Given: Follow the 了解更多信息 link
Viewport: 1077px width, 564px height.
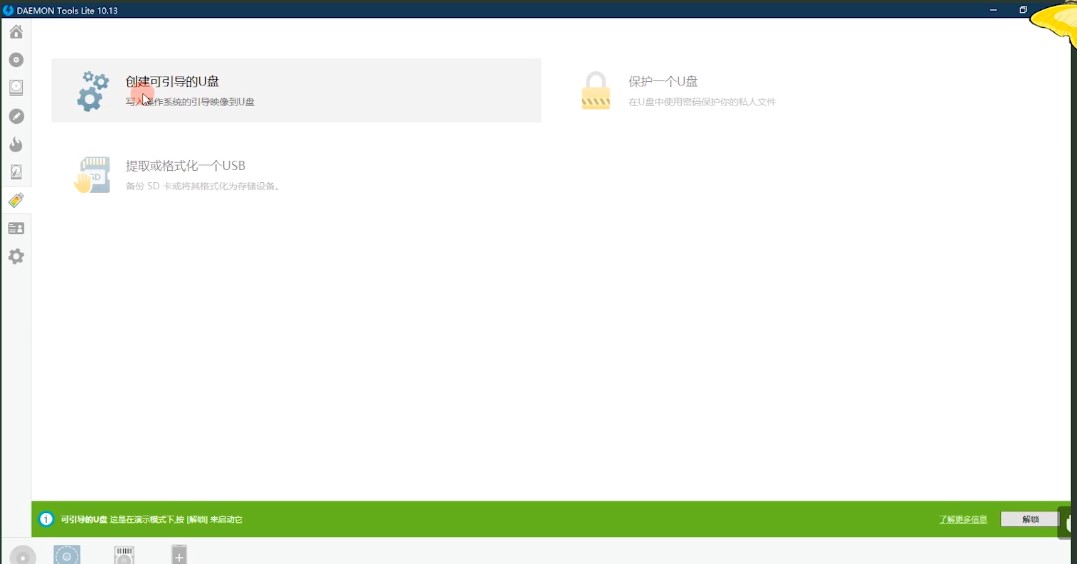Looking at the screenshot, I should (963, 519).
